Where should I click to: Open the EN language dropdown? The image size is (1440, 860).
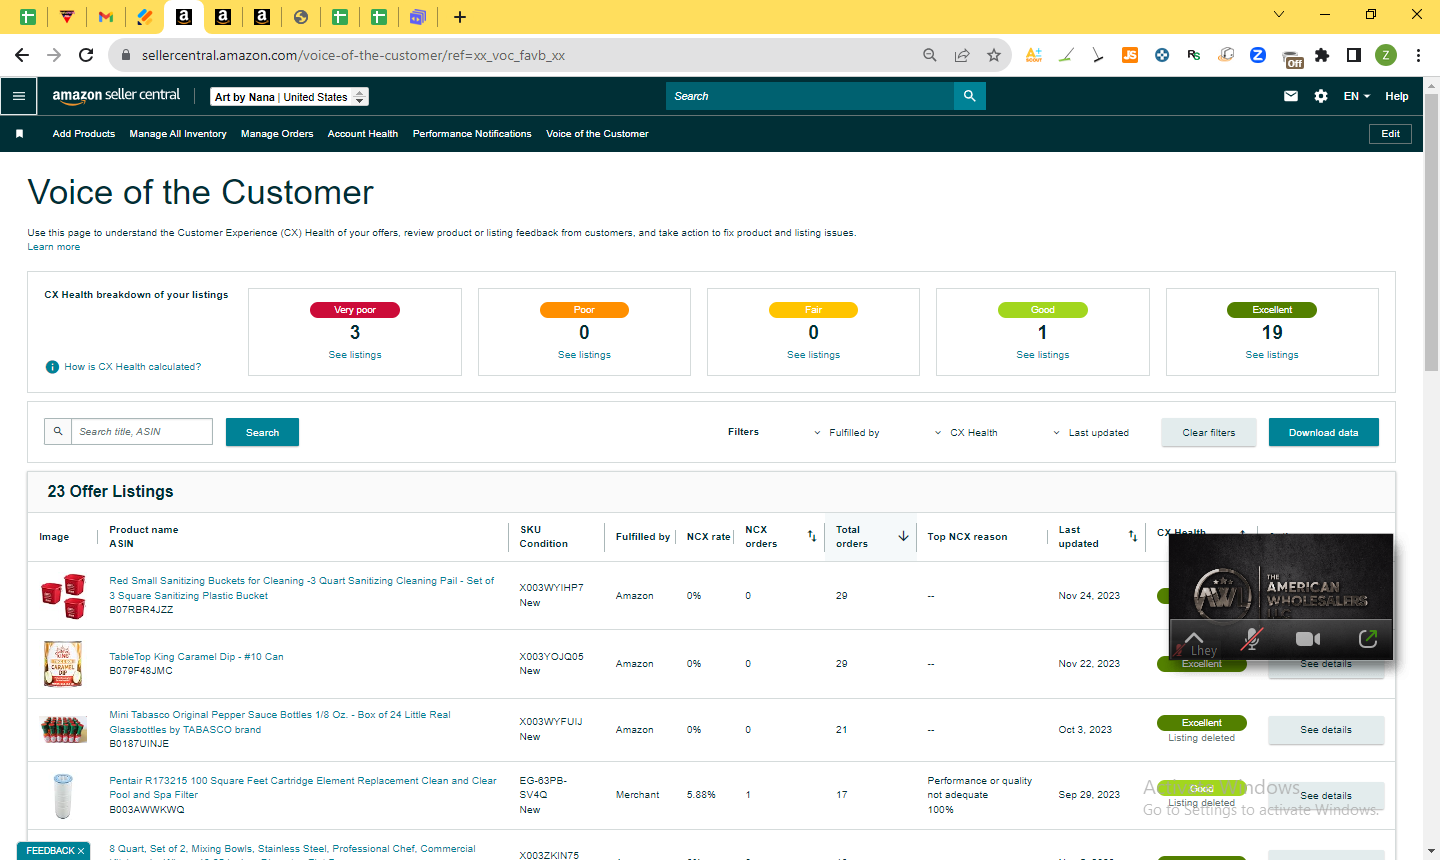(x=1357, y=96)
